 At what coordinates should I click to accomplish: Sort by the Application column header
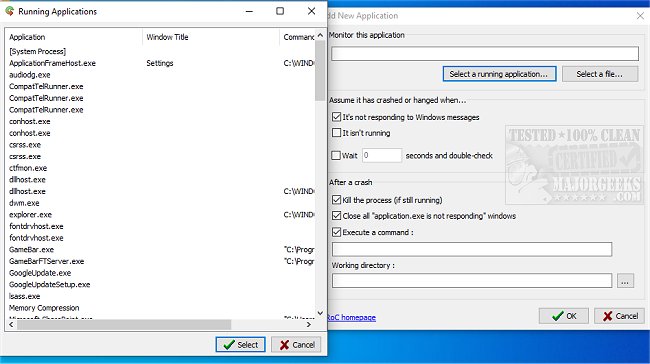[x=73, y=37]
